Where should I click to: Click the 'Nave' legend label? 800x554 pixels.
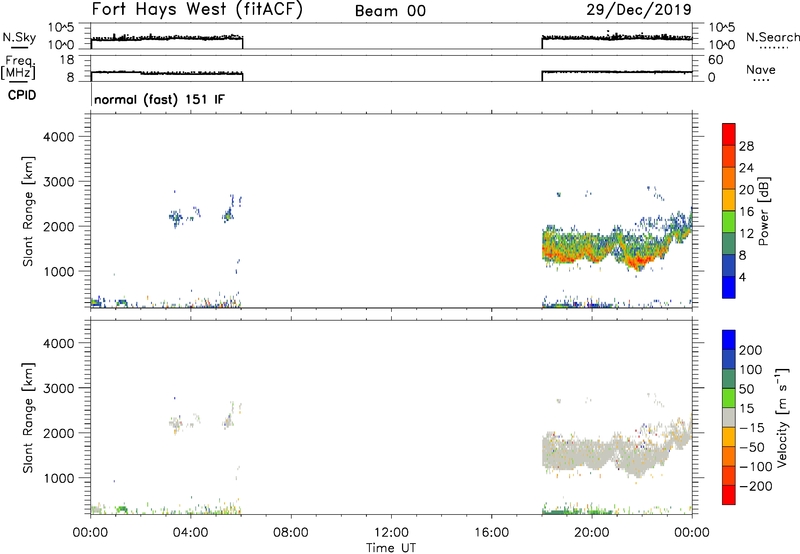pos(761,69)
